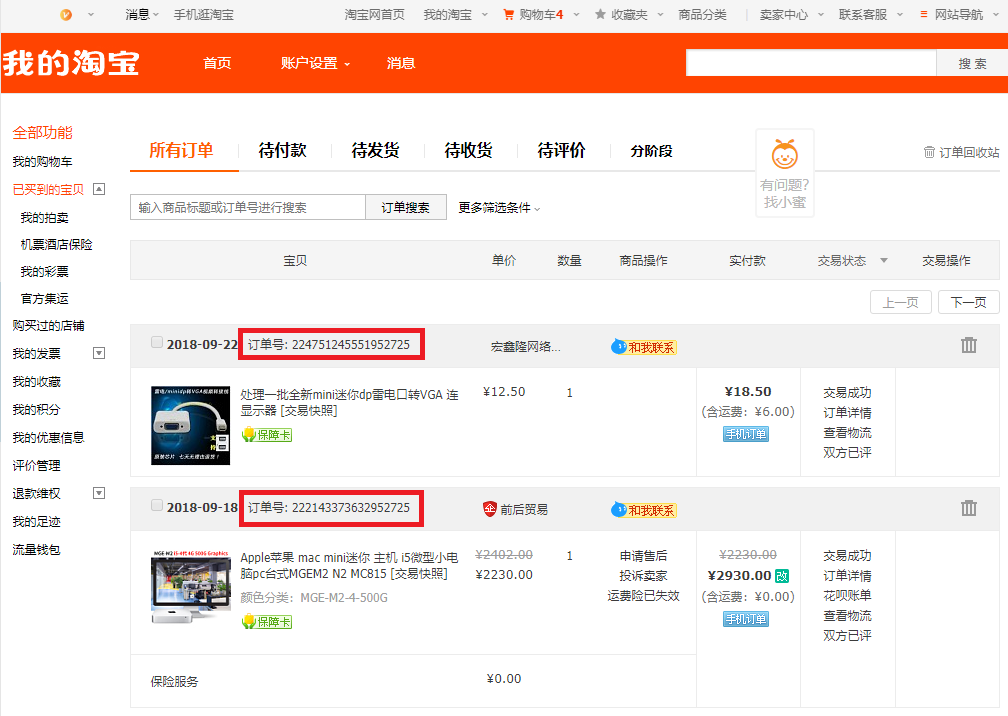Click the 搜 索 button in header
The height and width of the screenshot is (716, 1008).
[971, 63]
